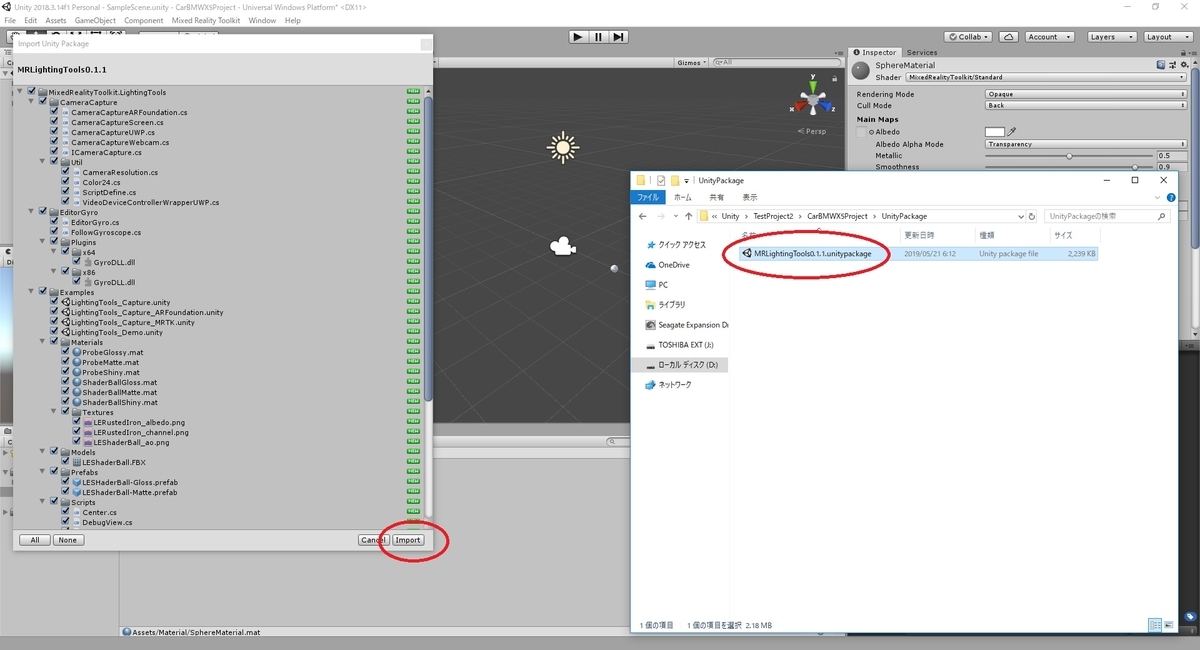This screenshot has width=1200, height=650.
Task: Select Local Disk (D:) in sidebar
Action: [680, 365]
